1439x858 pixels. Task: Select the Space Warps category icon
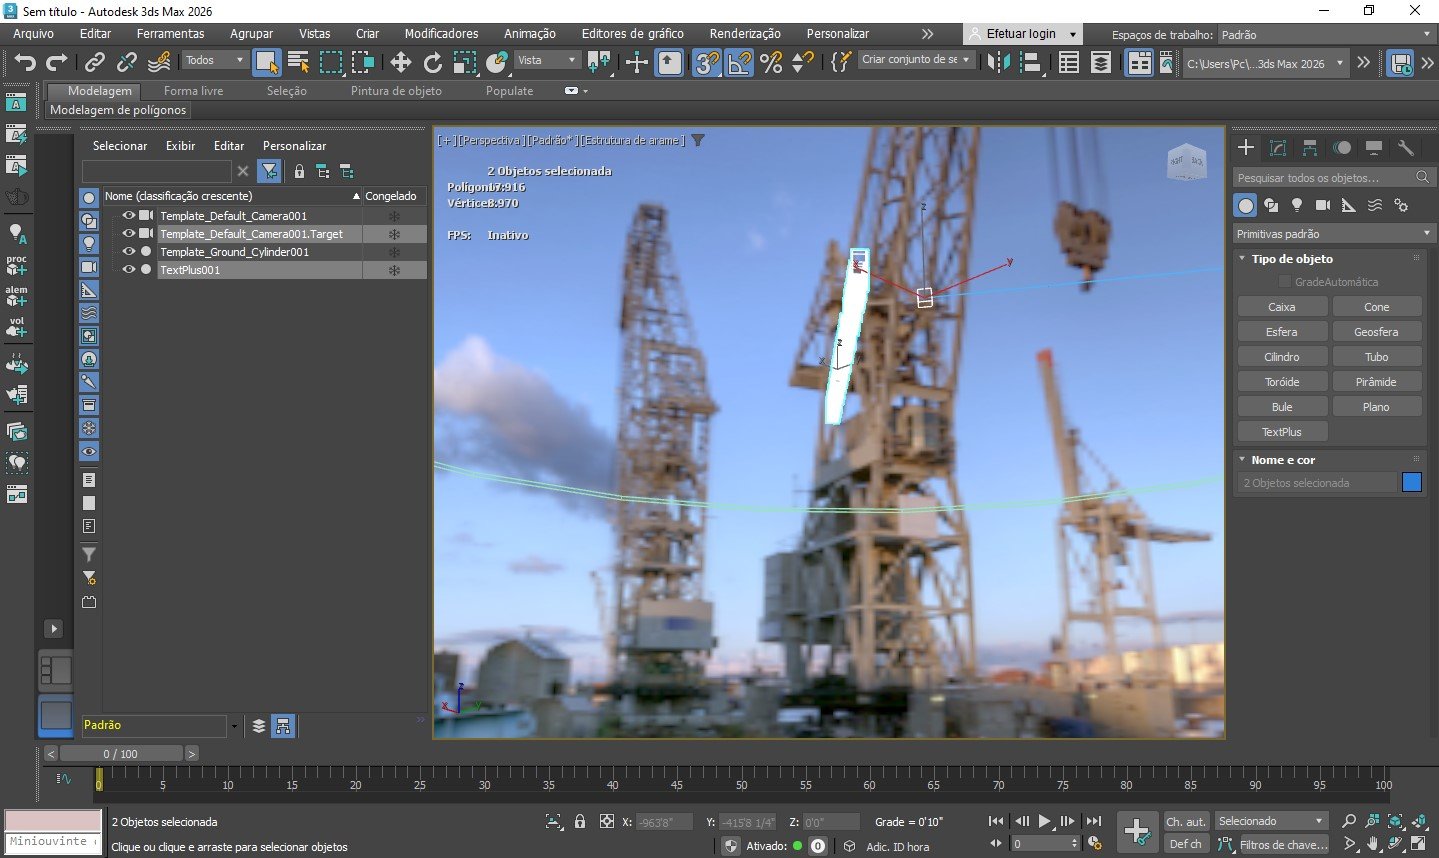click(1375, 205)
